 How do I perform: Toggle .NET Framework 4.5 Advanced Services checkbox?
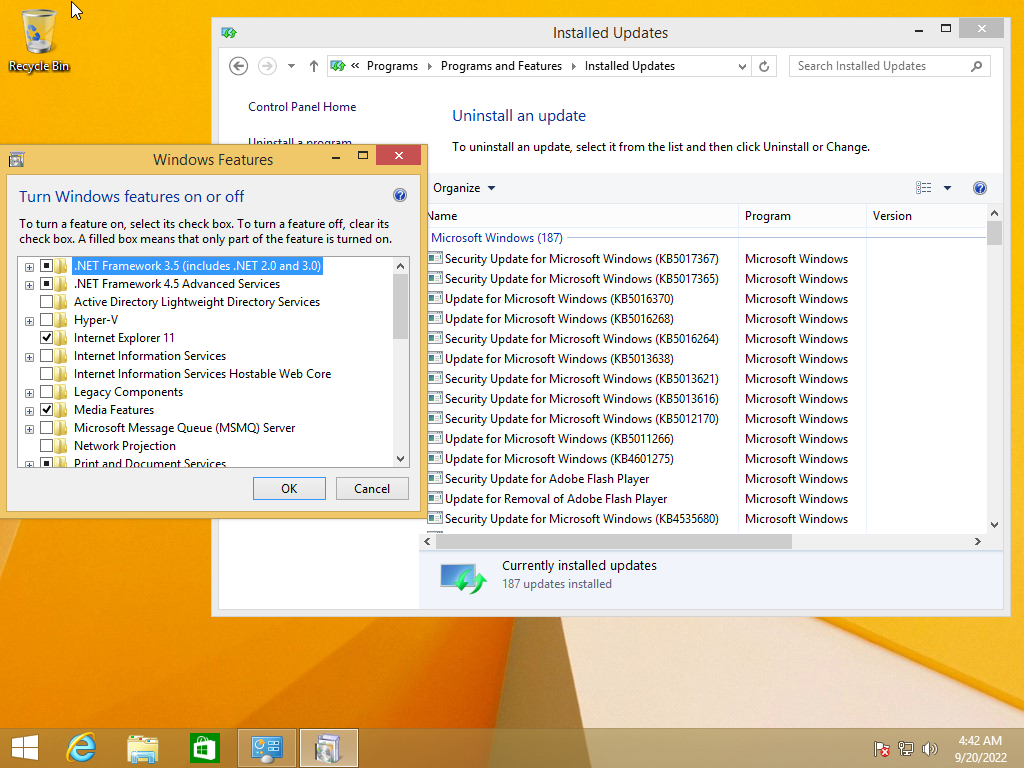tap(46, 284)
